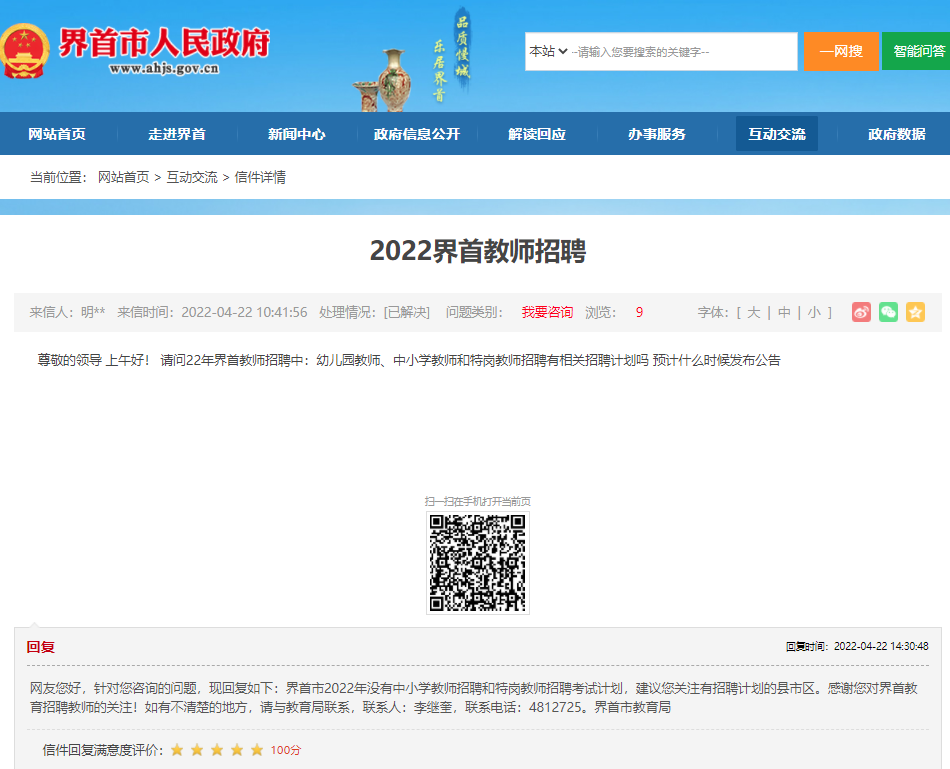This screenshot has height=769, width=950.
Task: Select small font size 小
Action: [812, 312]
